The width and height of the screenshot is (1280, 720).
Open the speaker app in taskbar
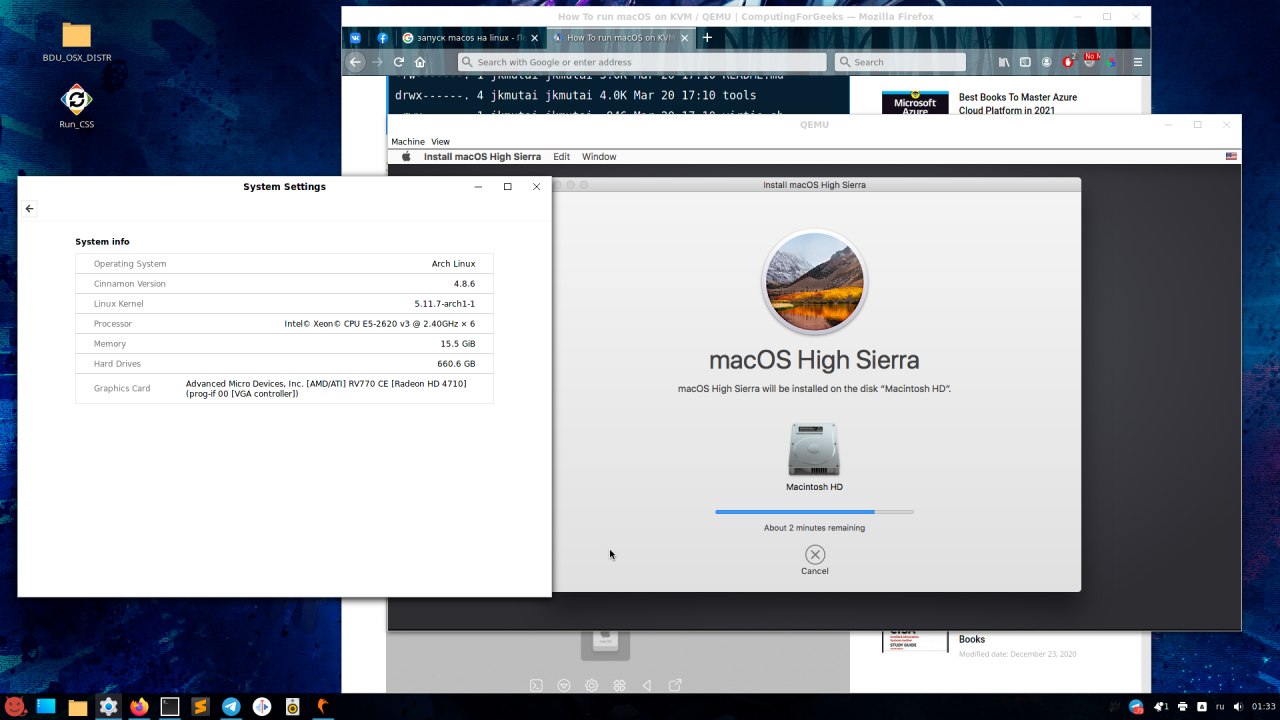(293, 706)
